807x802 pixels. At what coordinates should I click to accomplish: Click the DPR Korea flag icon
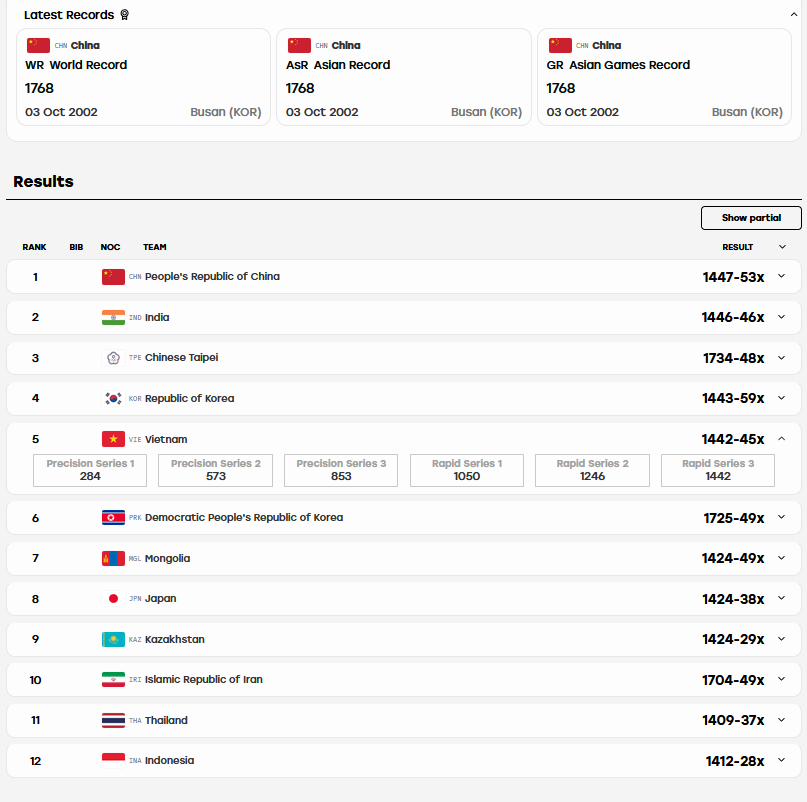[x=113, y=517]
